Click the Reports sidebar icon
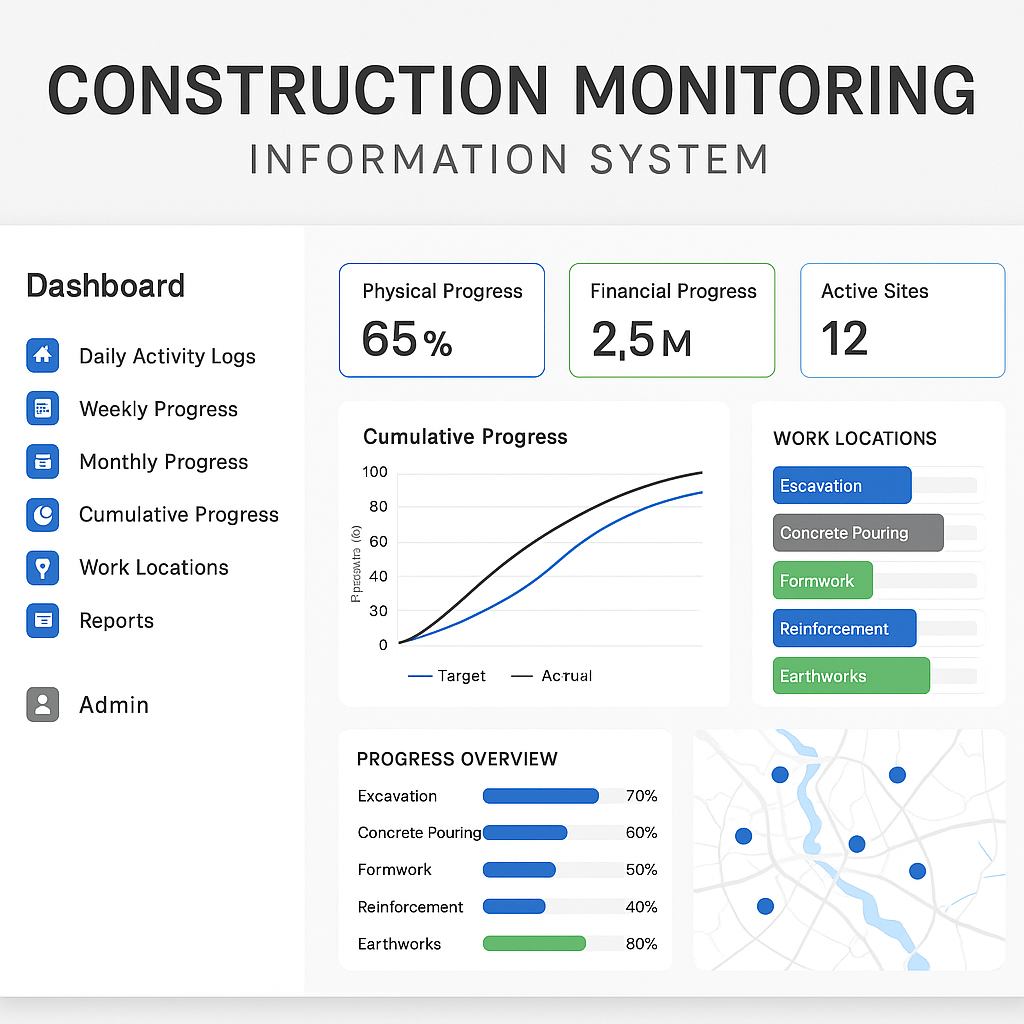The width and height of the screenshot is (1024, 1024). (42, 620)
